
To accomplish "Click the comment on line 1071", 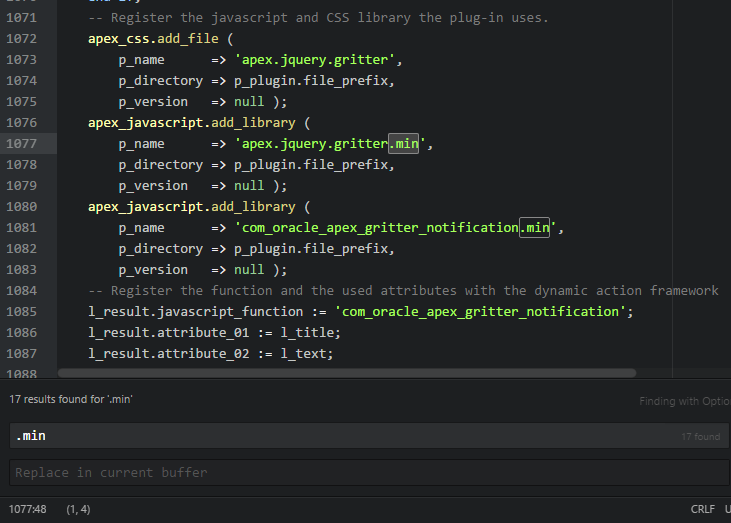I will [318, 18].
